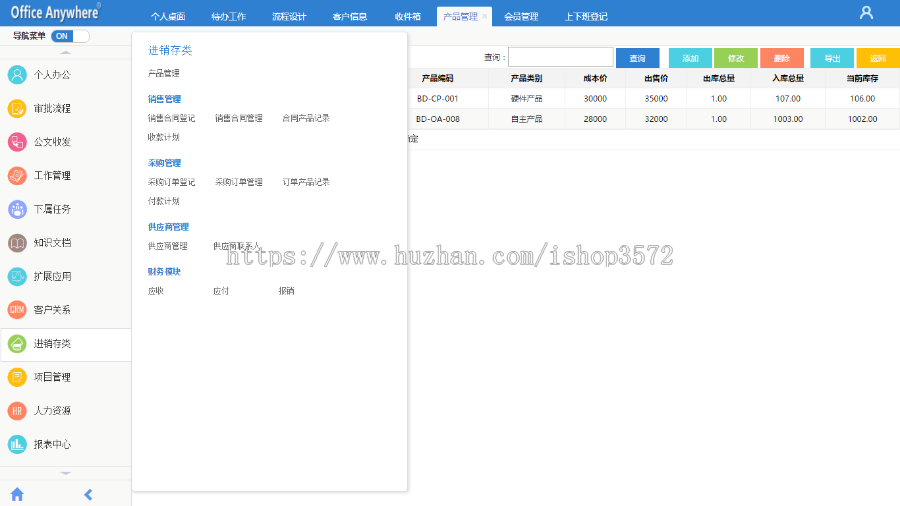Open 供应商管理 item under its section
900x506 pixels.
pos(168,246)
